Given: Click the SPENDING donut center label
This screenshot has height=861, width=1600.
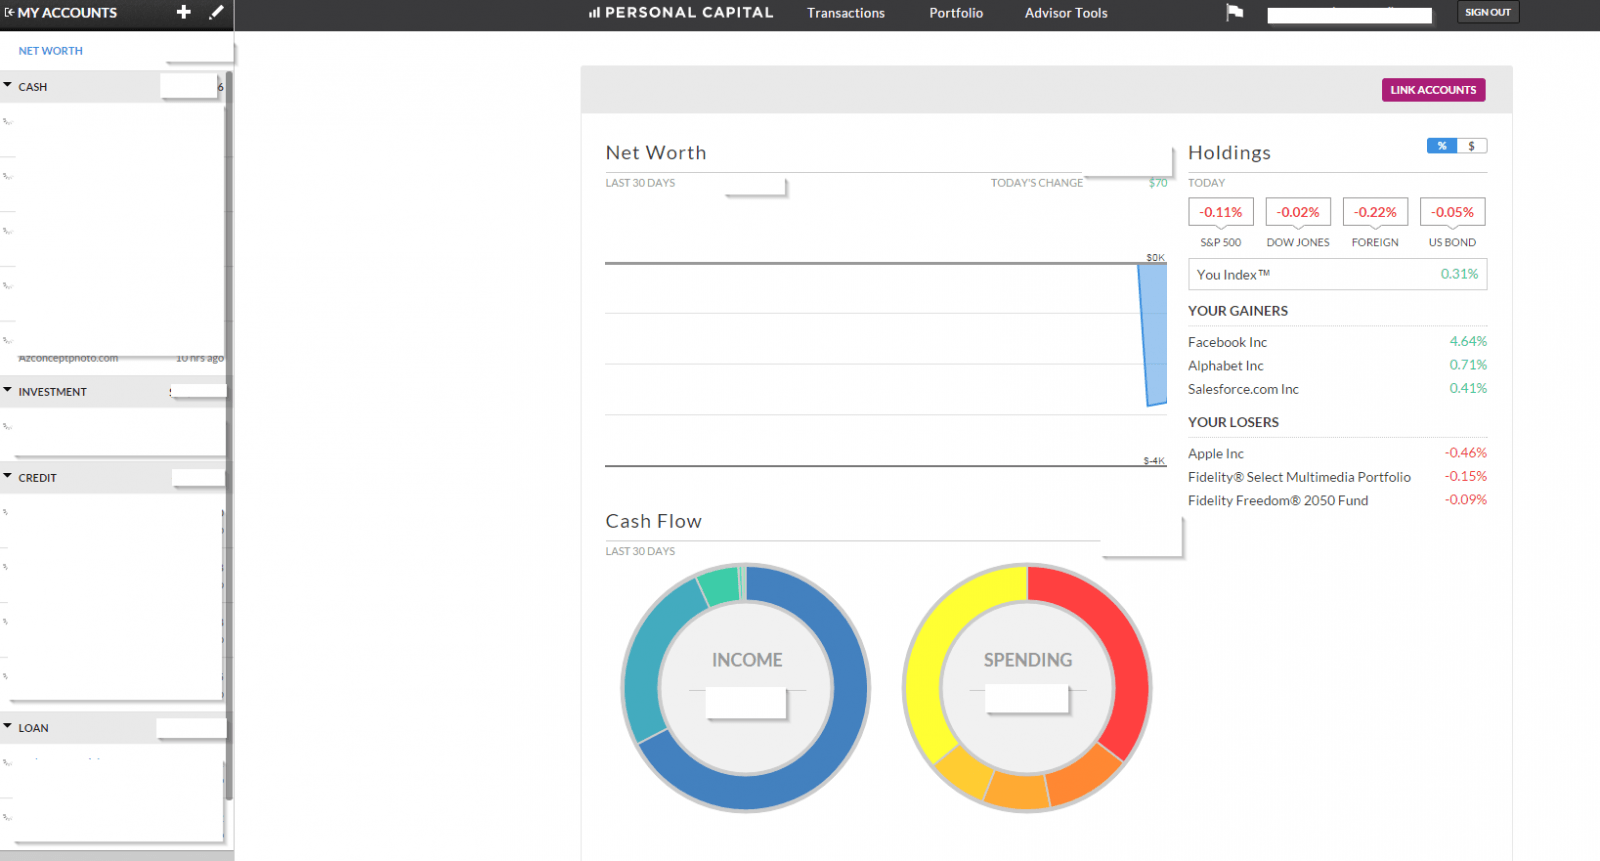Looking at the screenshot, I should 1027,660.
